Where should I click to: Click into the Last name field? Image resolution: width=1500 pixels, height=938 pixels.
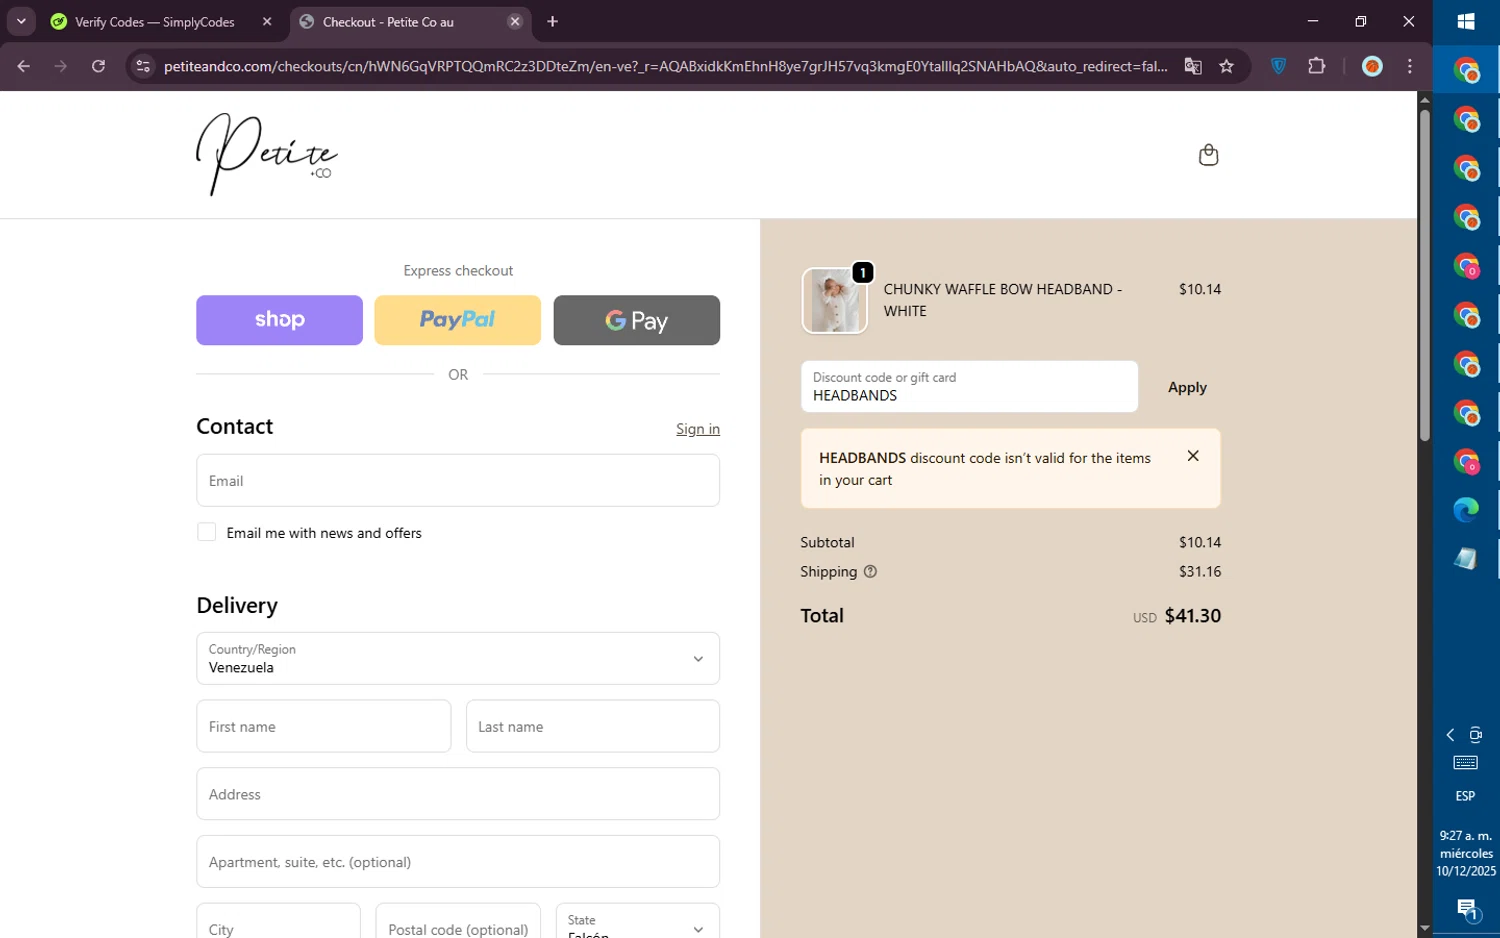593,726
